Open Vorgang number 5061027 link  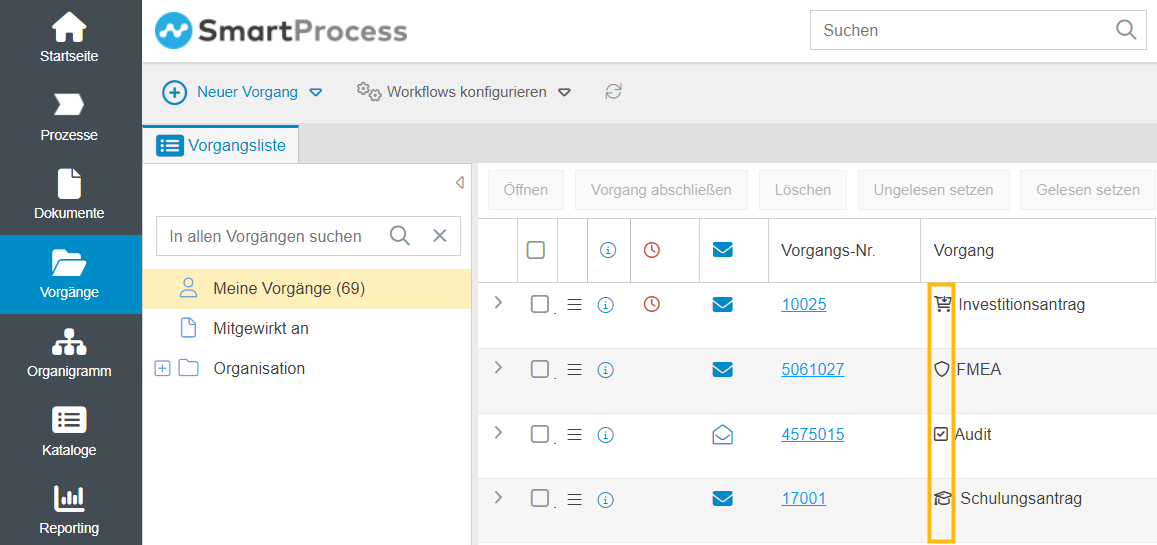point(812,370)
